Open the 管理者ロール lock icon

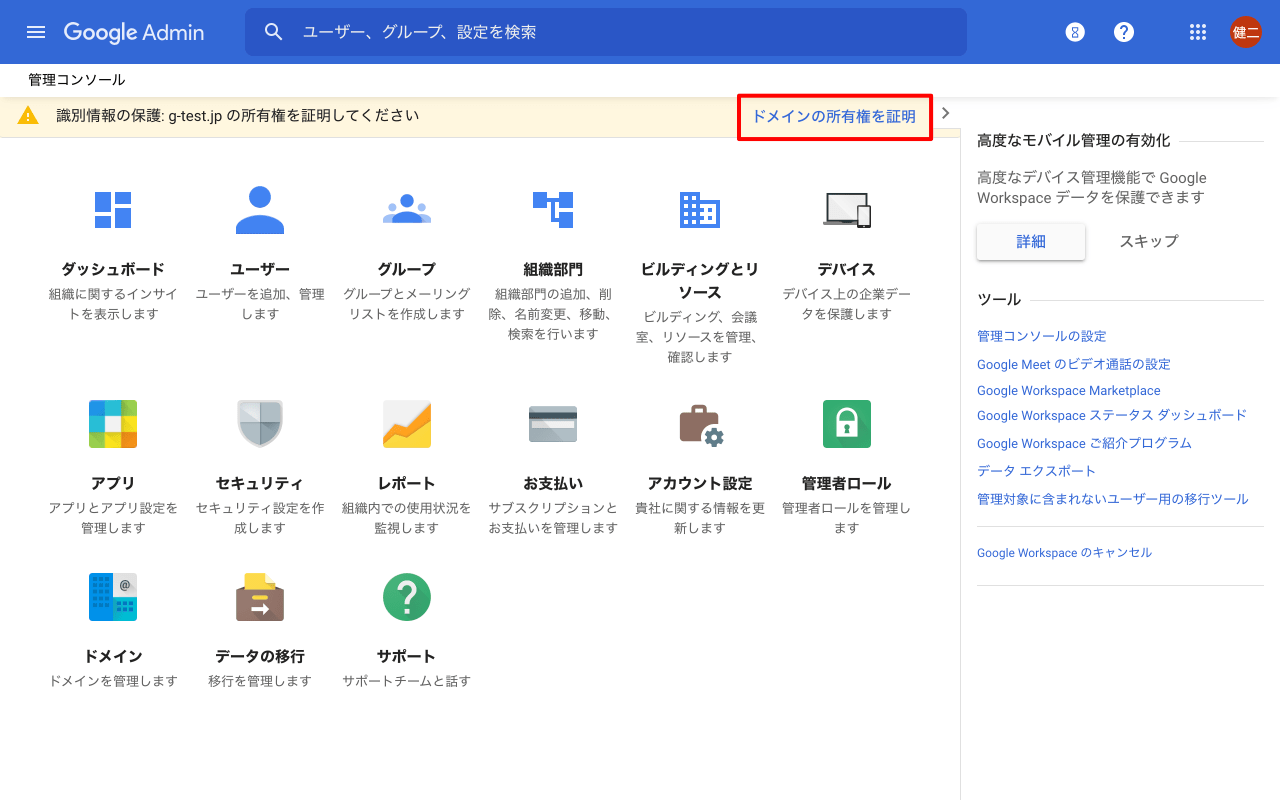pos(847,424)
